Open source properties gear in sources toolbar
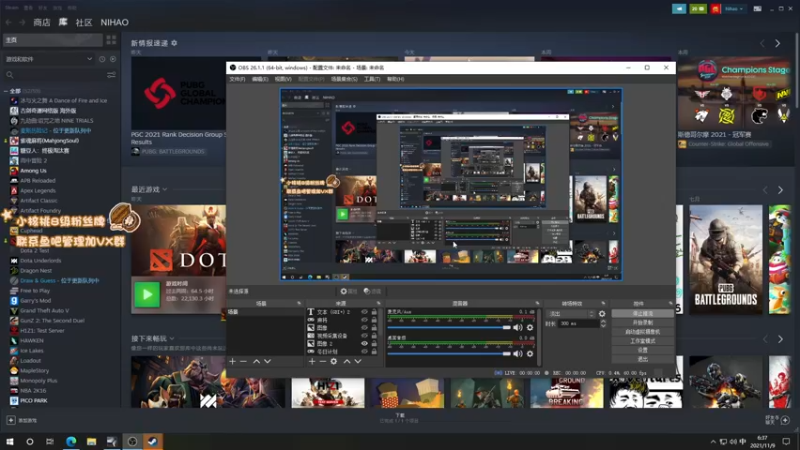 [x=334, y=361]
